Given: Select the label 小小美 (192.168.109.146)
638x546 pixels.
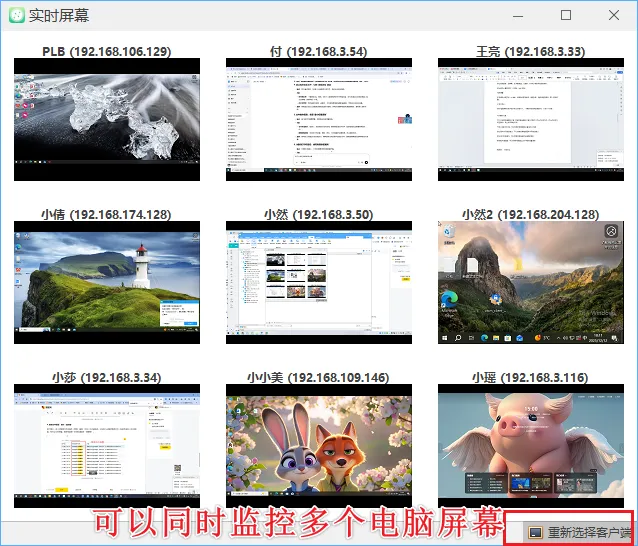Looking at the screenshot, I should (318, 378).
